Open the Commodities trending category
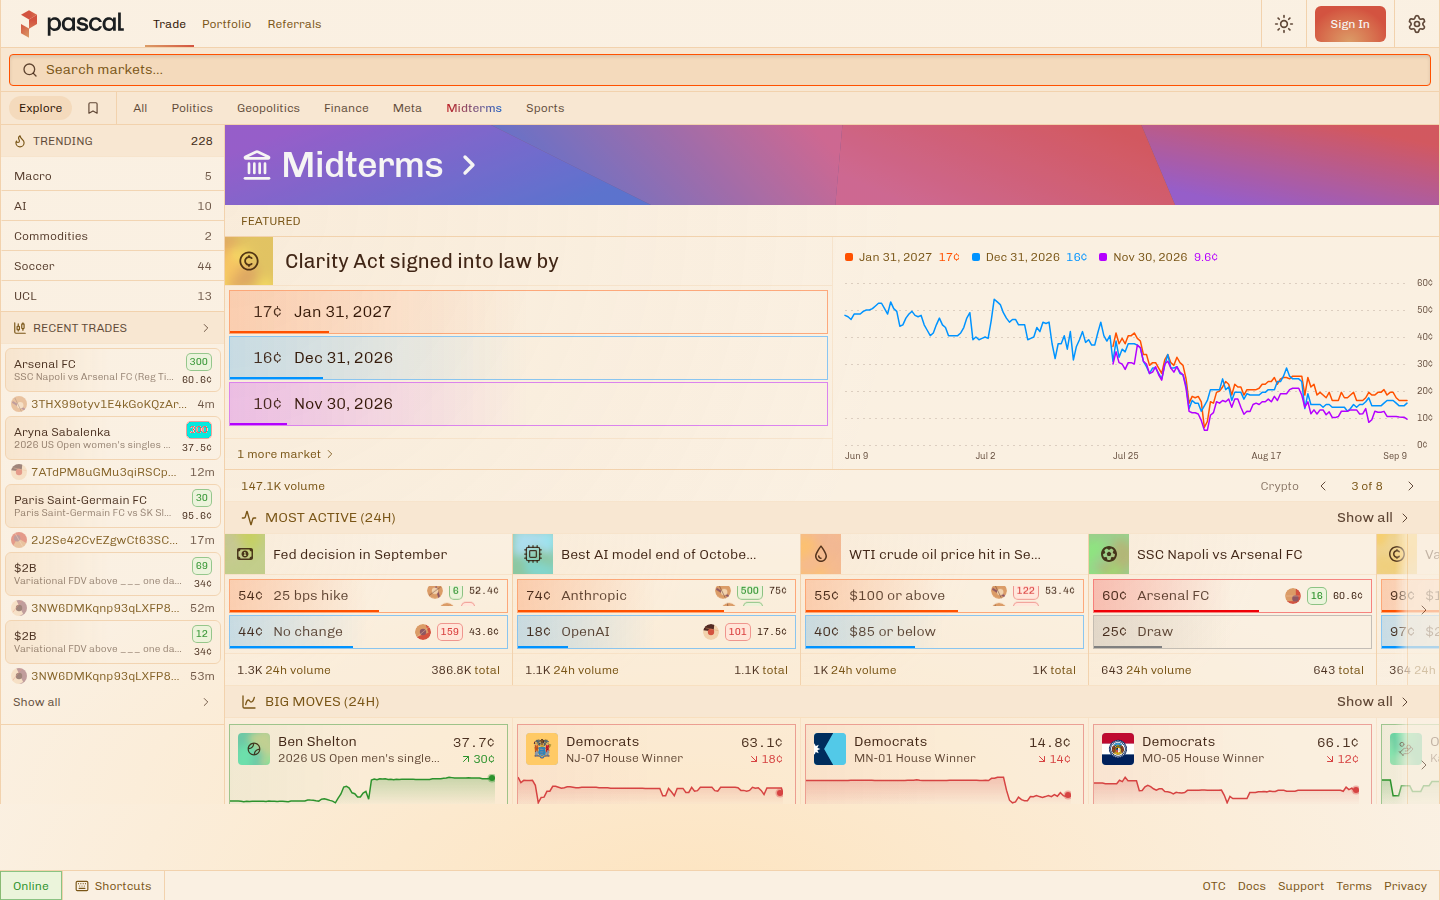Screen dimensions: 1440x900 (112, 236)
